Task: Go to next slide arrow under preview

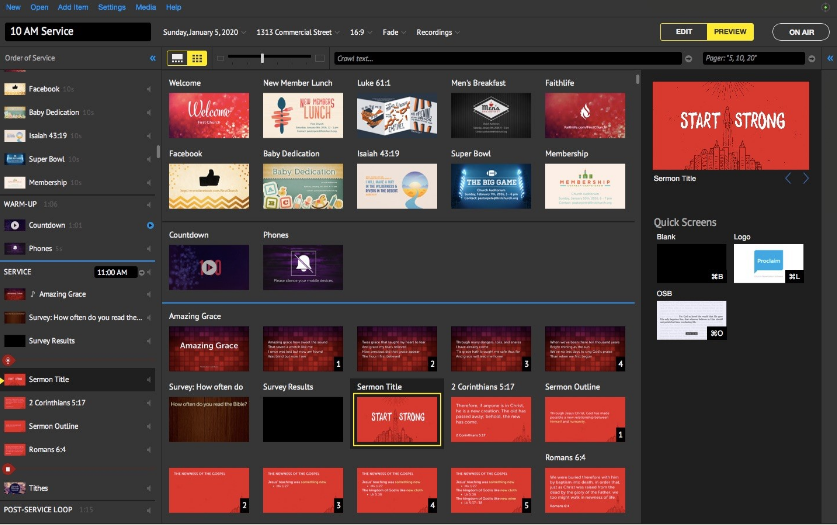Action: [x=806, y=179]
